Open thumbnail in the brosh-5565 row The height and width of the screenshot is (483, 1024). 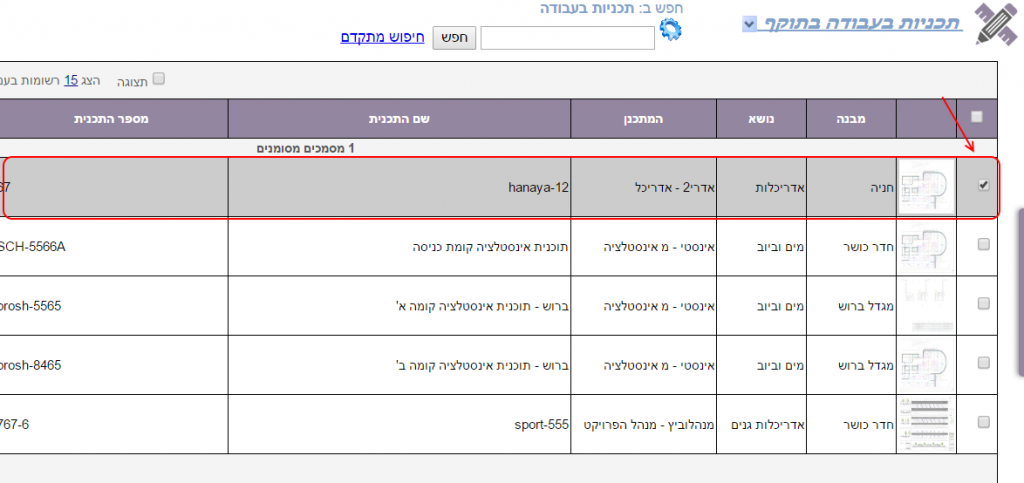[927, 306]
